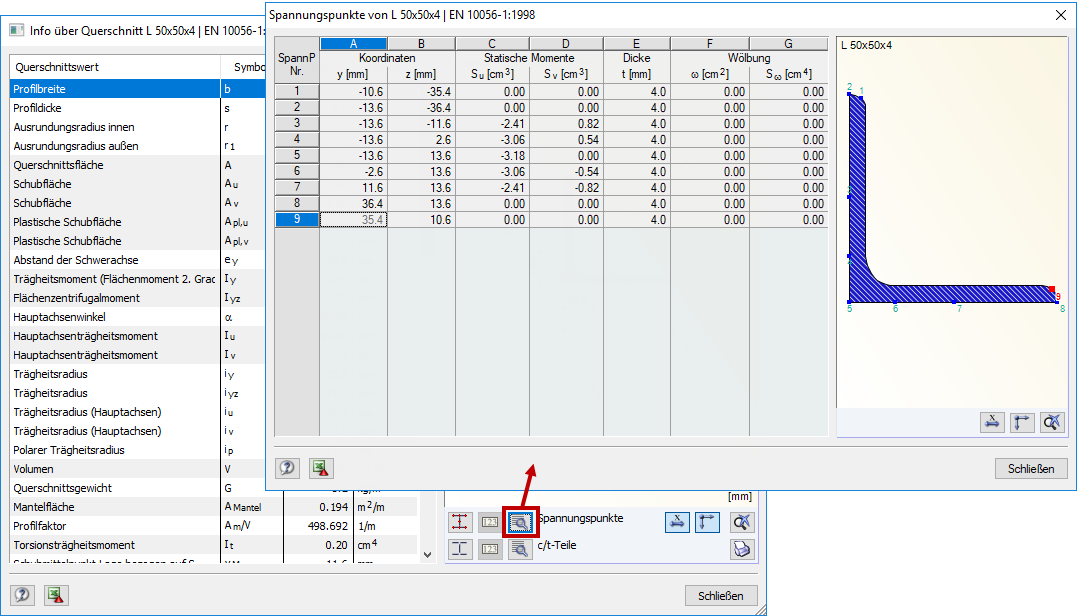This screenshot has width=1081, height=616.
Task: Click the Querschnittswert column header
Action: click(x=114, y=67)
